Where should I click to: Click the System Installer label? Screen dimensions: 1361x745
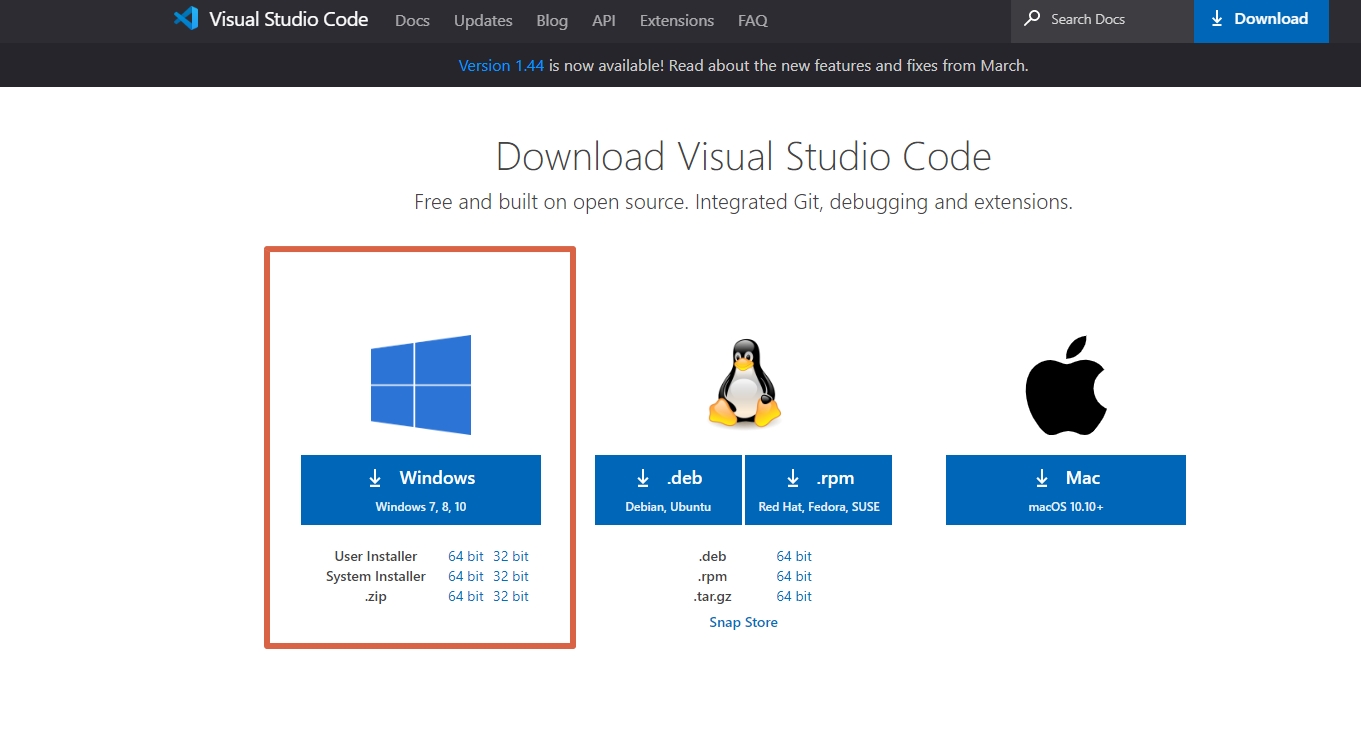[x=376, y=576]
